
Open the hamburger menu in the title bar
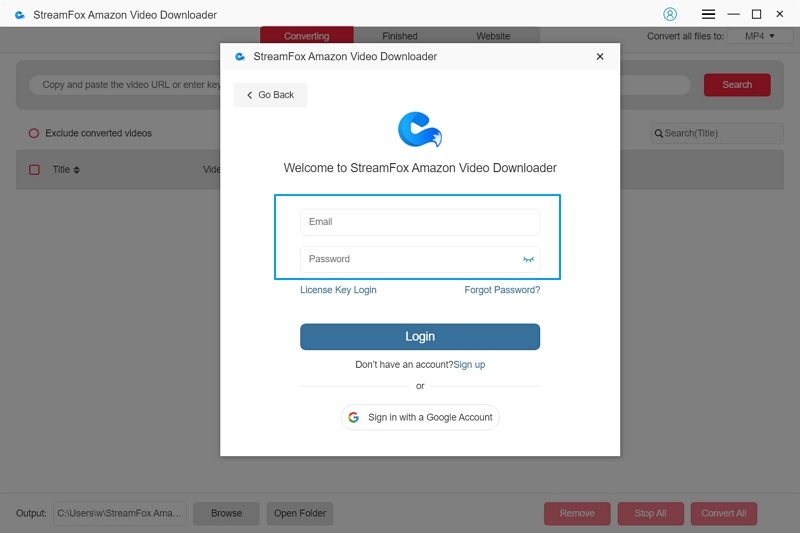pyautogui.click(x=708, y=14)
